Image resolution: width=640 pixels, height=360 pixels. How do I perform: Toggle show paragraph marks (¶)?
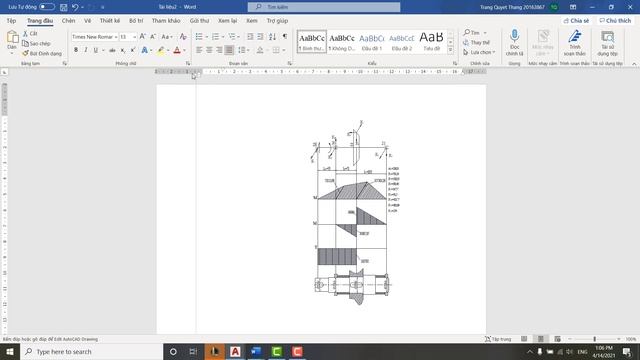coord(285,37)
